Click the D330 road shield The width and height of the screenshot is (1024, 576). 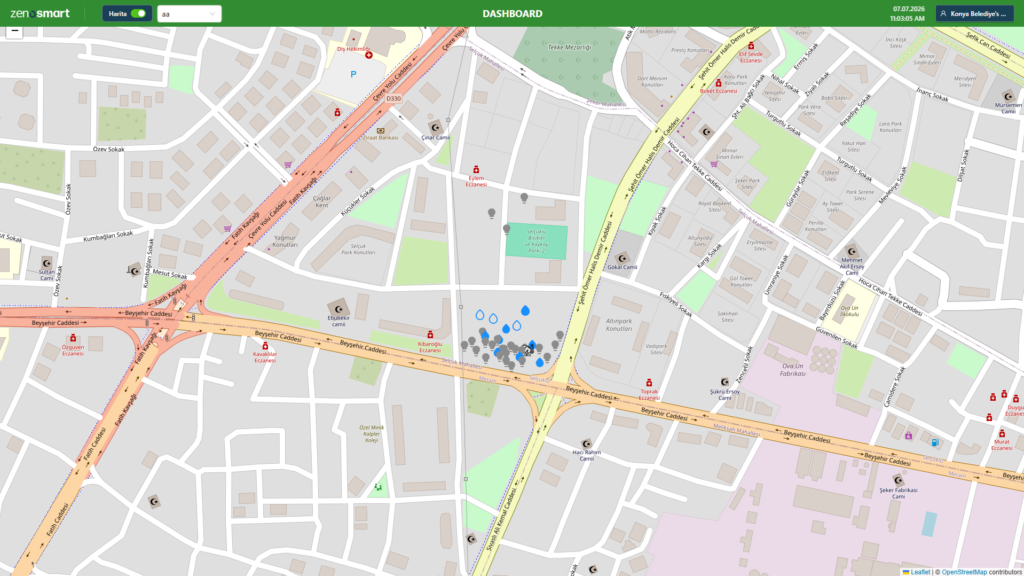pyautogui.click(x=393, y=99)
